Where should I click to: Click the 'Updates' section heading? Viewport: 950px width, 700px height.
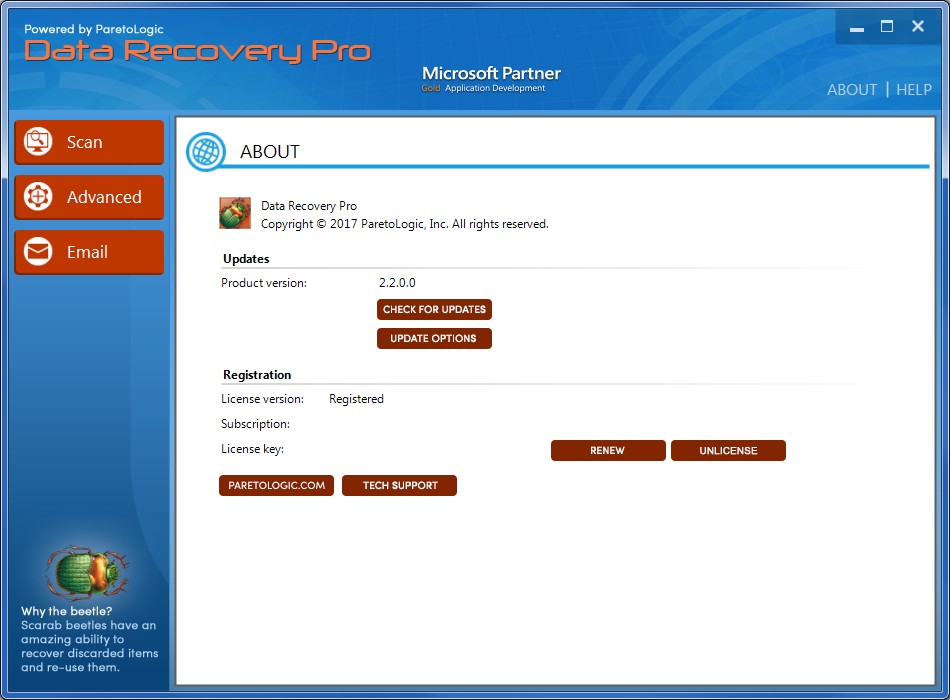(x=246, y=259)
